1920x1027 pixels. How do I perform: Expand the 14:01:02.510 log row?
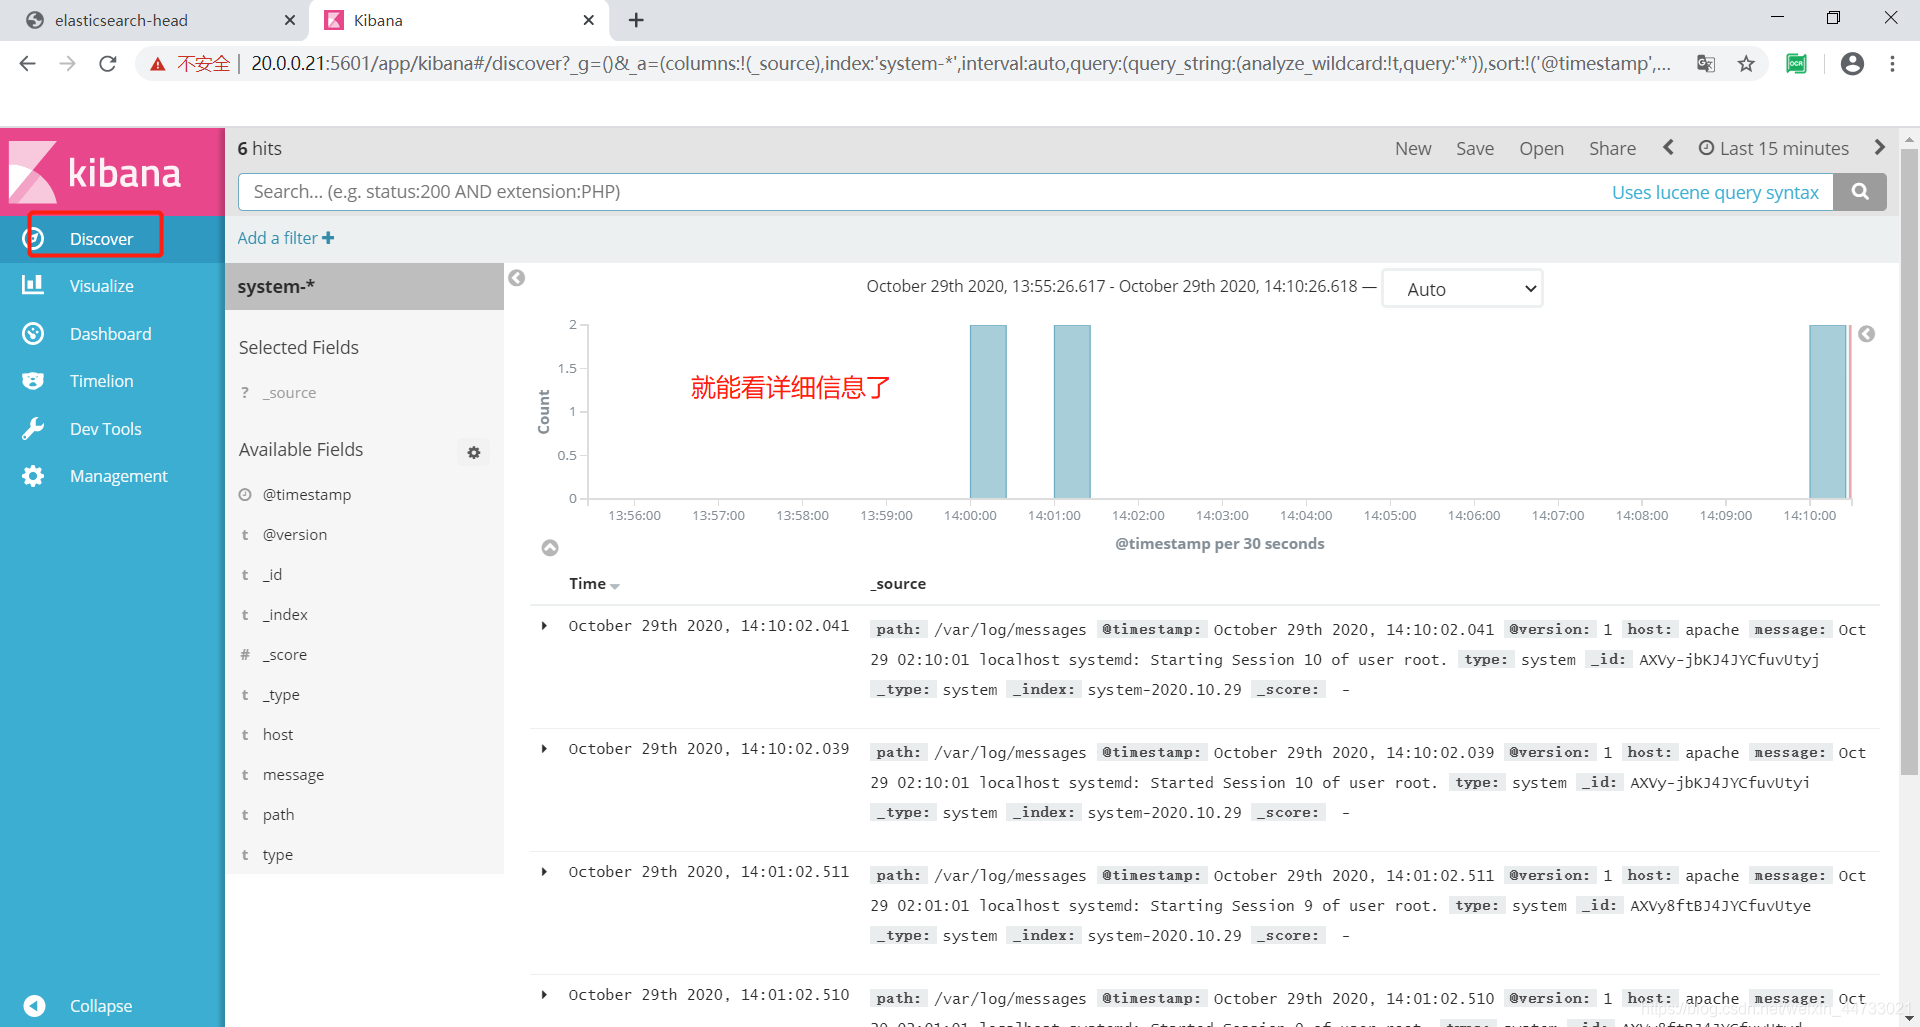544,995
